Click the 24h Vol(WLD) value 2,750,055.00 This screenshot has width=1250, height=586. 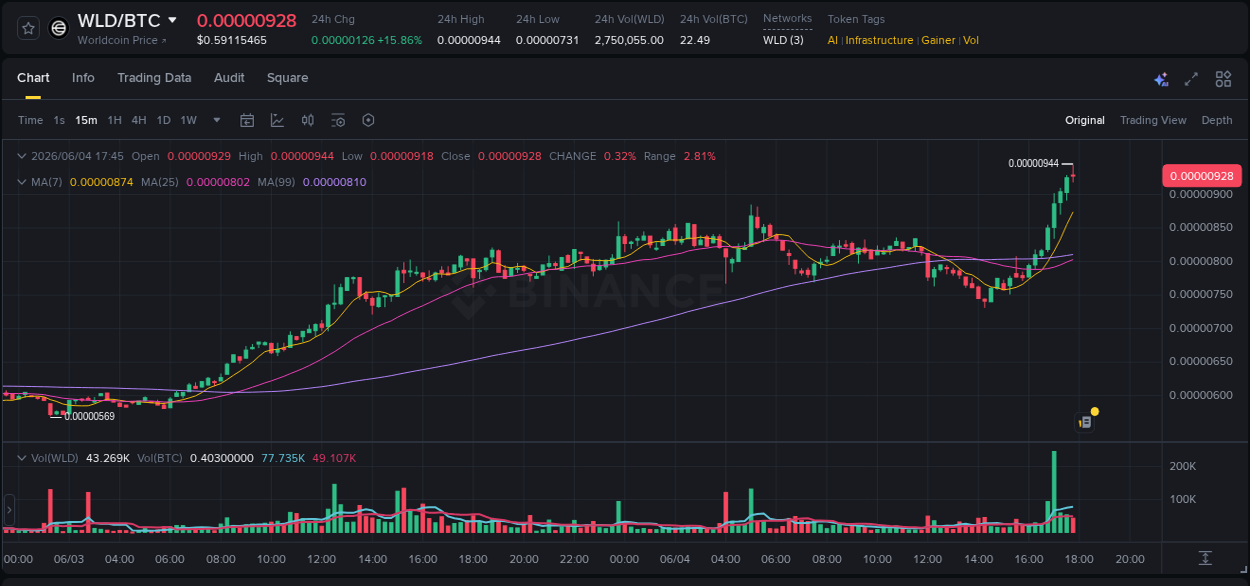point(629,40)
